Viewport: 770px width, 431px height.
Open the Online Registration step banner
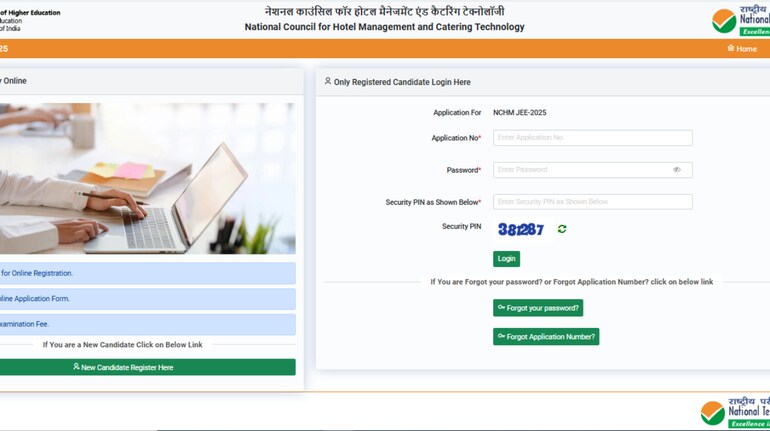tap(147, 273)
